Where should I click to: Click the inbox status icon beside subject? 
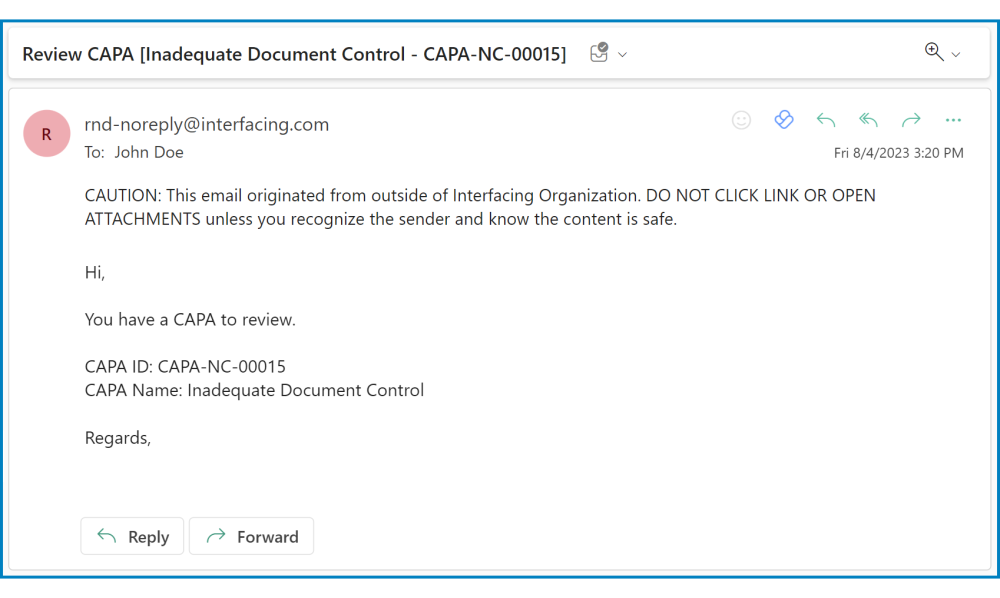pos(599,53)
